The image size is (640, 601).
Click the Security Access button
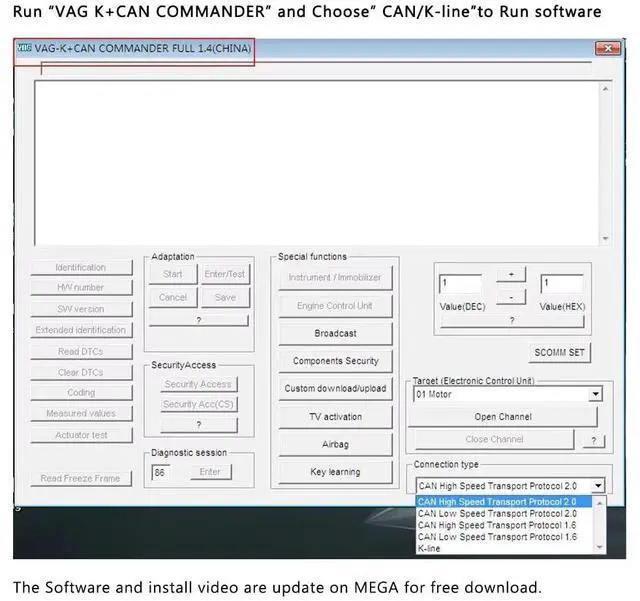click(x=199, y=384)
